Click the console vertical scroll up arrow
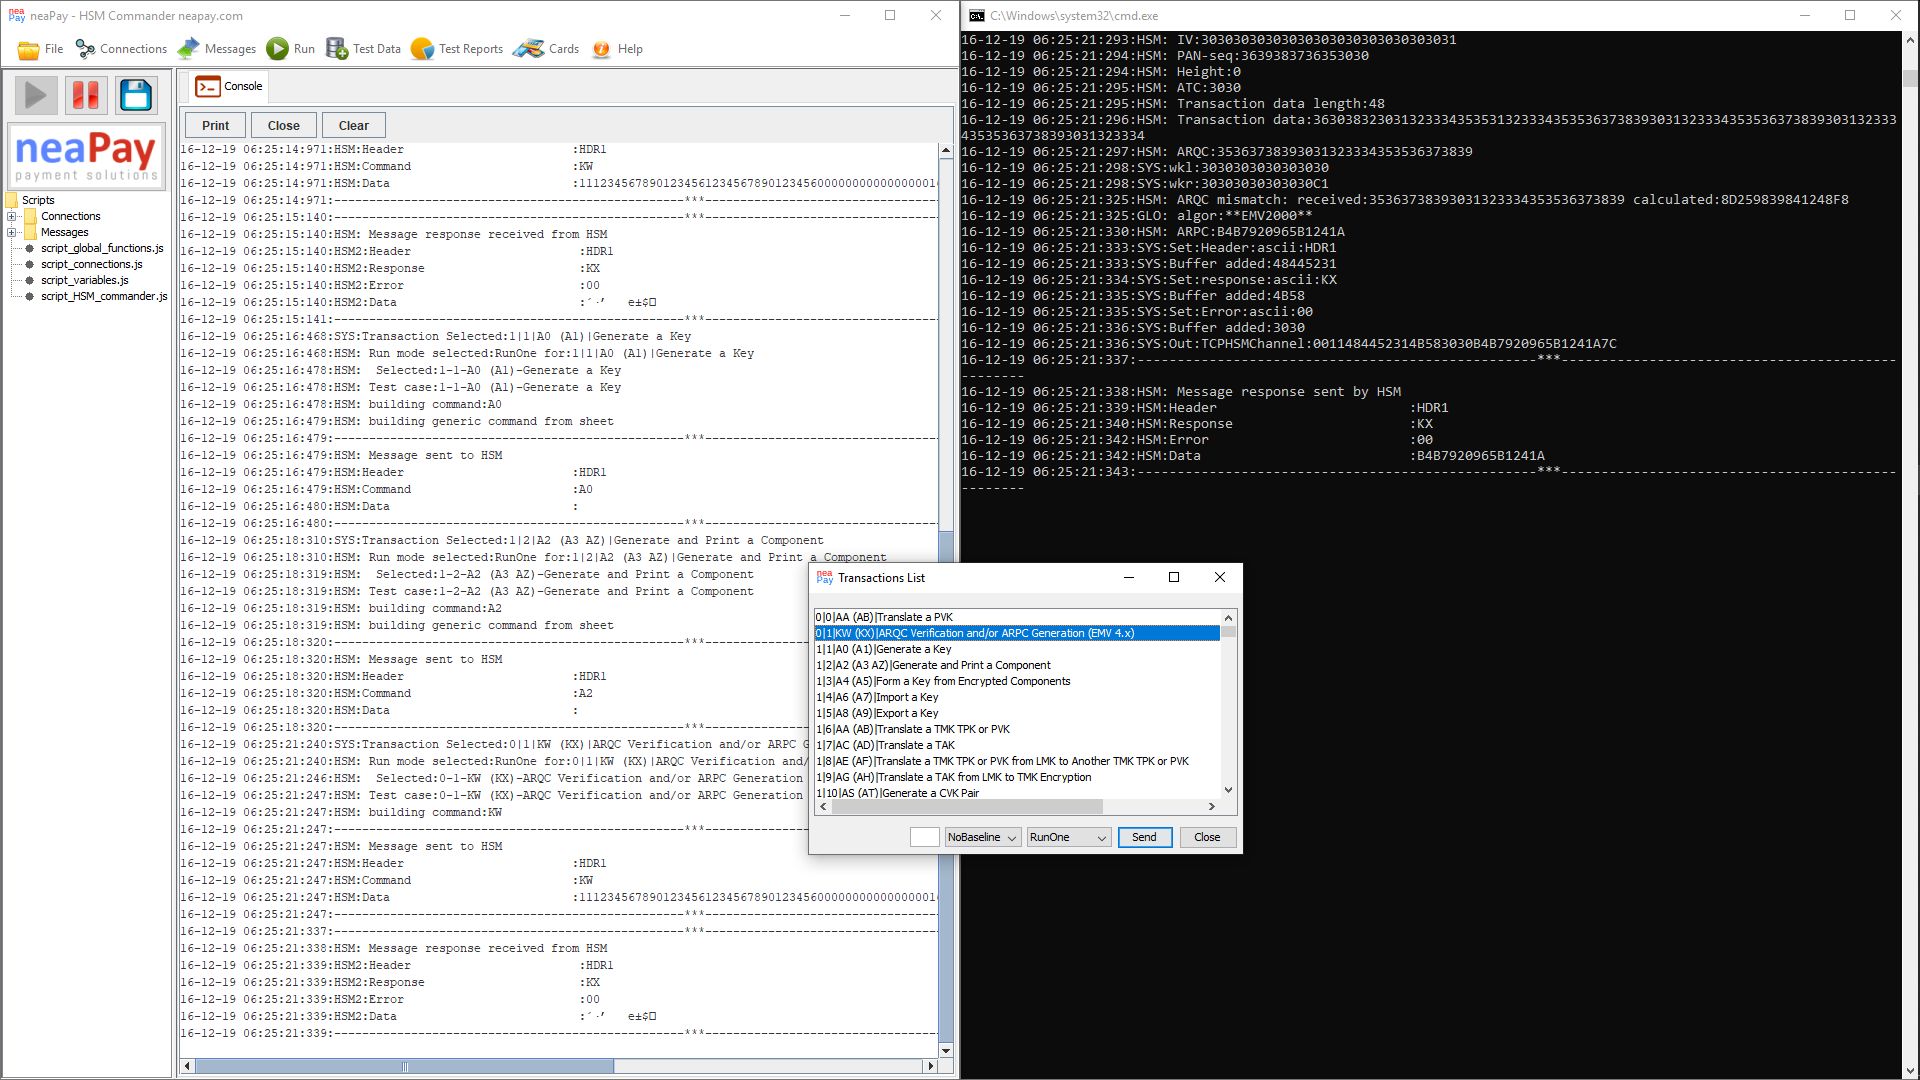Screen dimensions: 1920x1080 point(946,151)
